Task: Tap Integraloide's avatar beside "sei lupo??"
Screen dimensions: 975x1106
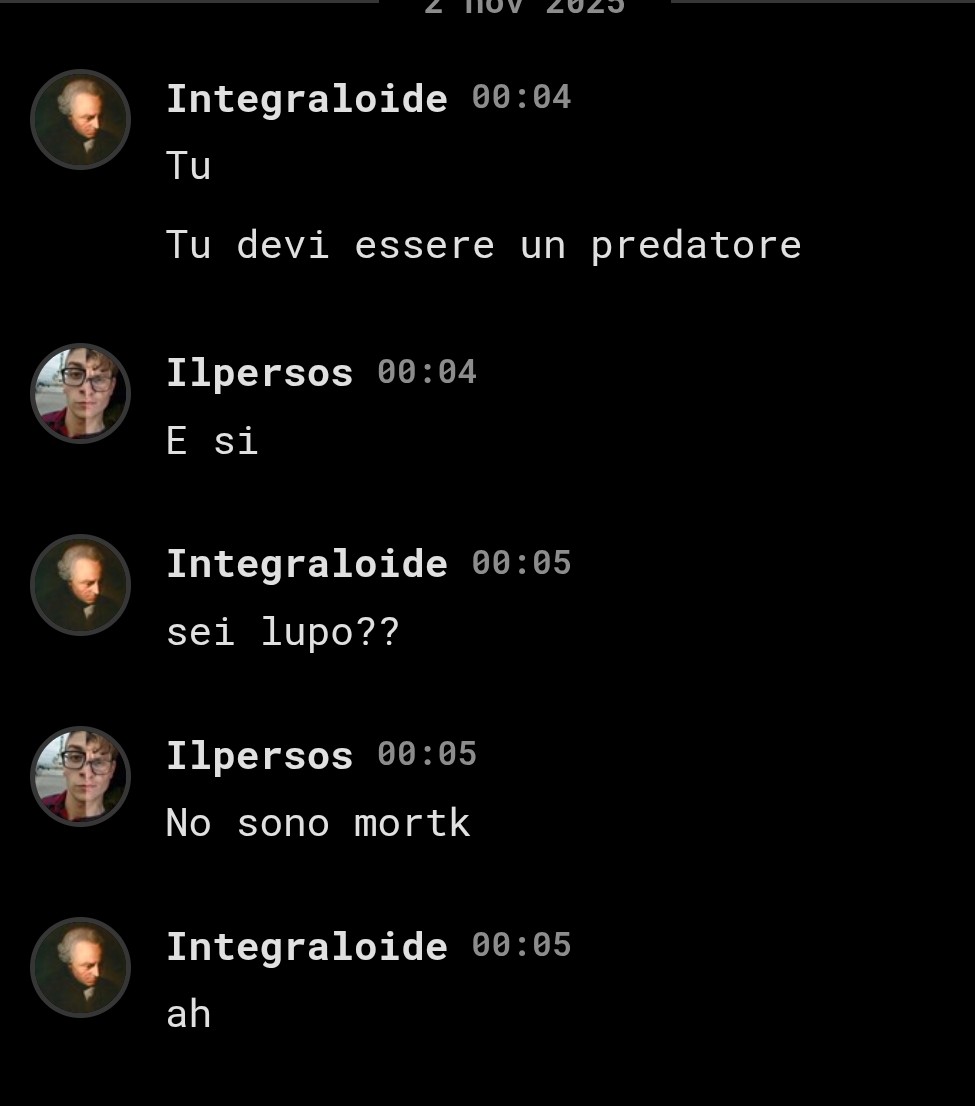Action: pos(80,585)
